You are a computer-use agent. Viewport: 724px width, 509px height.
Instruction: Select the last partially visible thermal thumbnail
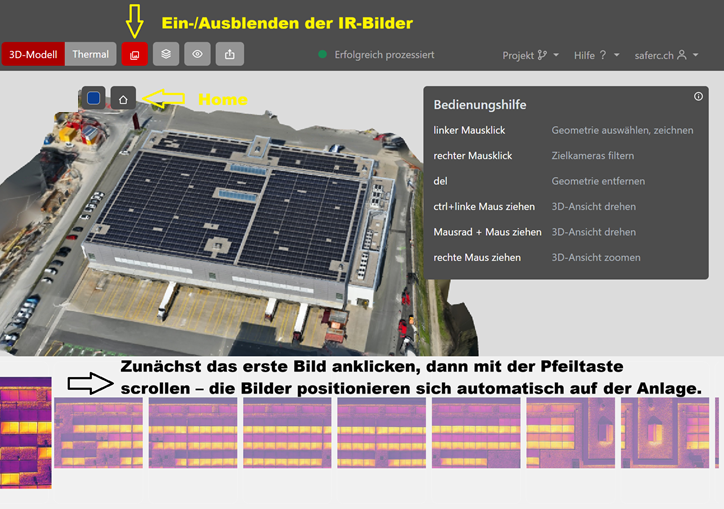[x=718, y=432]
